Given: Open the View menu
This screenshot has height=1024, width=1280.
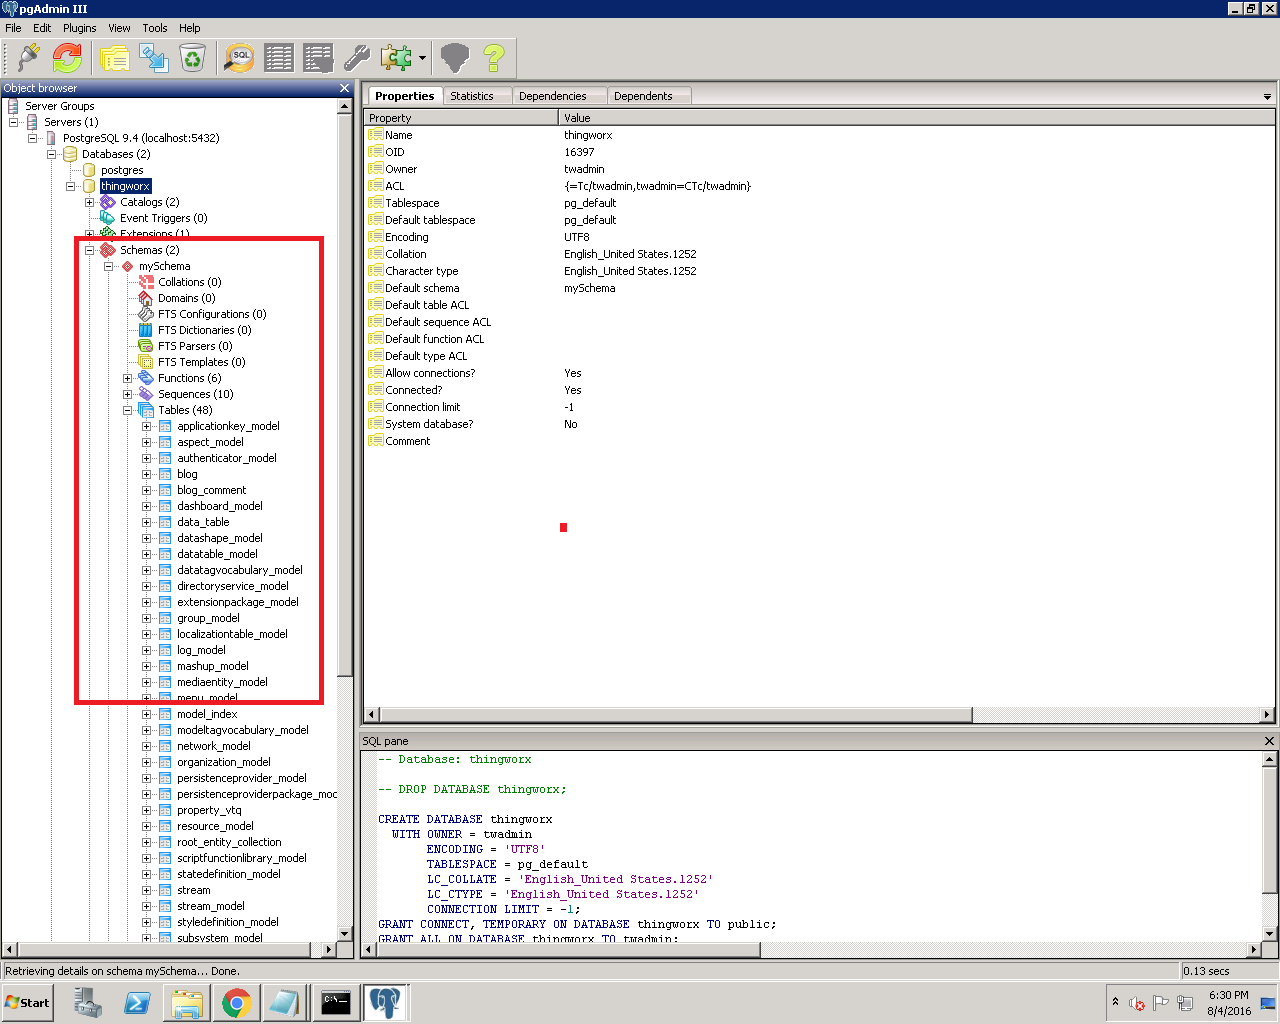Looking at the screenshot, I should 119,28.
